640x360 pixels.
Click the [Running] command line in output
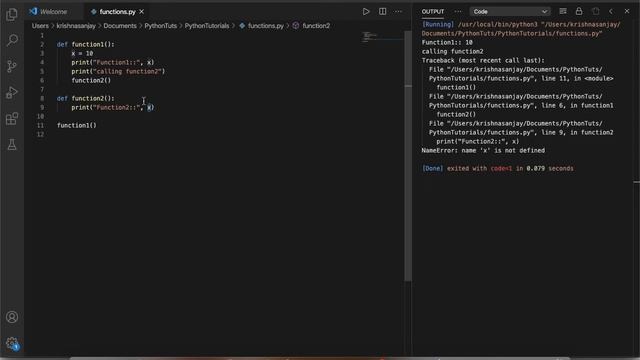pos(521,29)
